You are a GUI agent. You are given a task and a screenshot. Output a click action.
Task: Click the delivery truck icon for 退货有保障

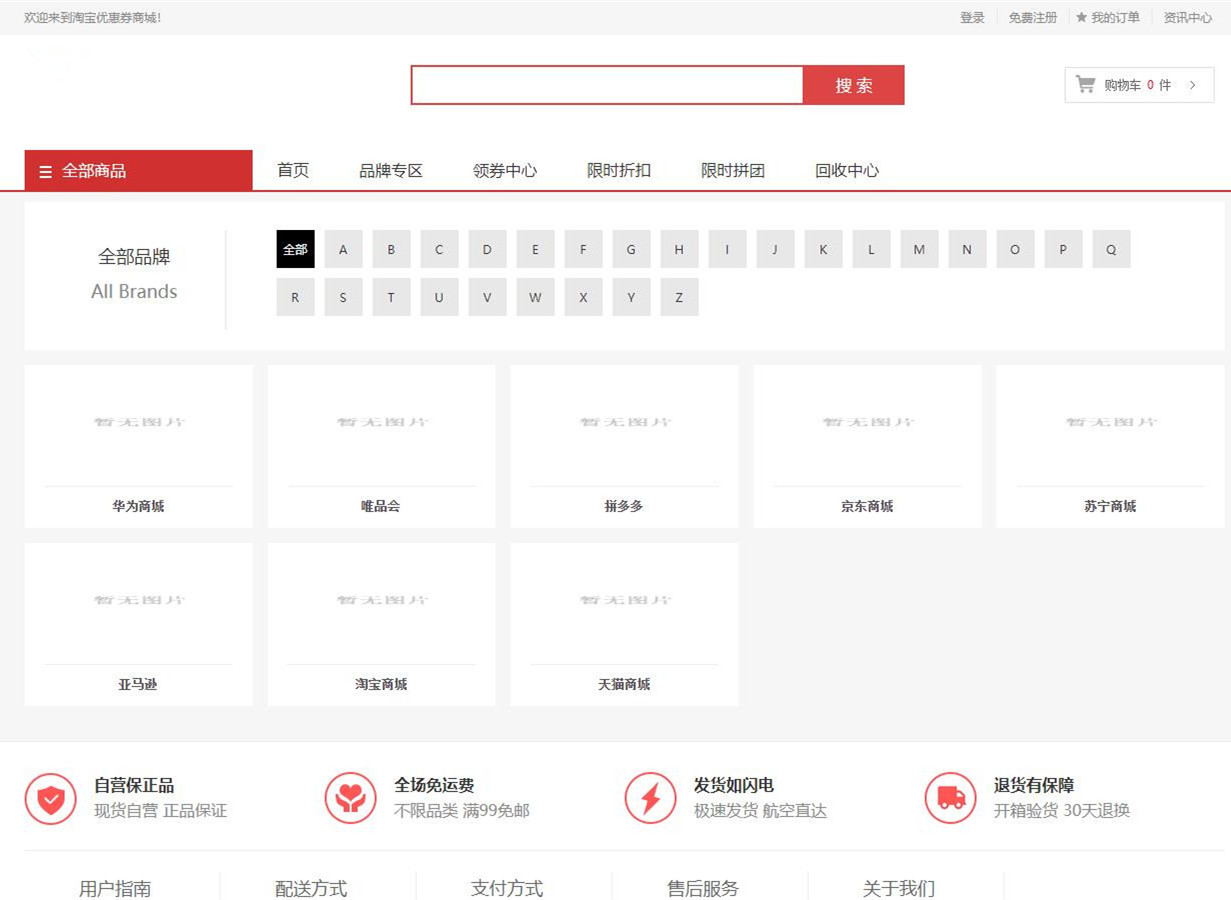(x=950, y=799)
